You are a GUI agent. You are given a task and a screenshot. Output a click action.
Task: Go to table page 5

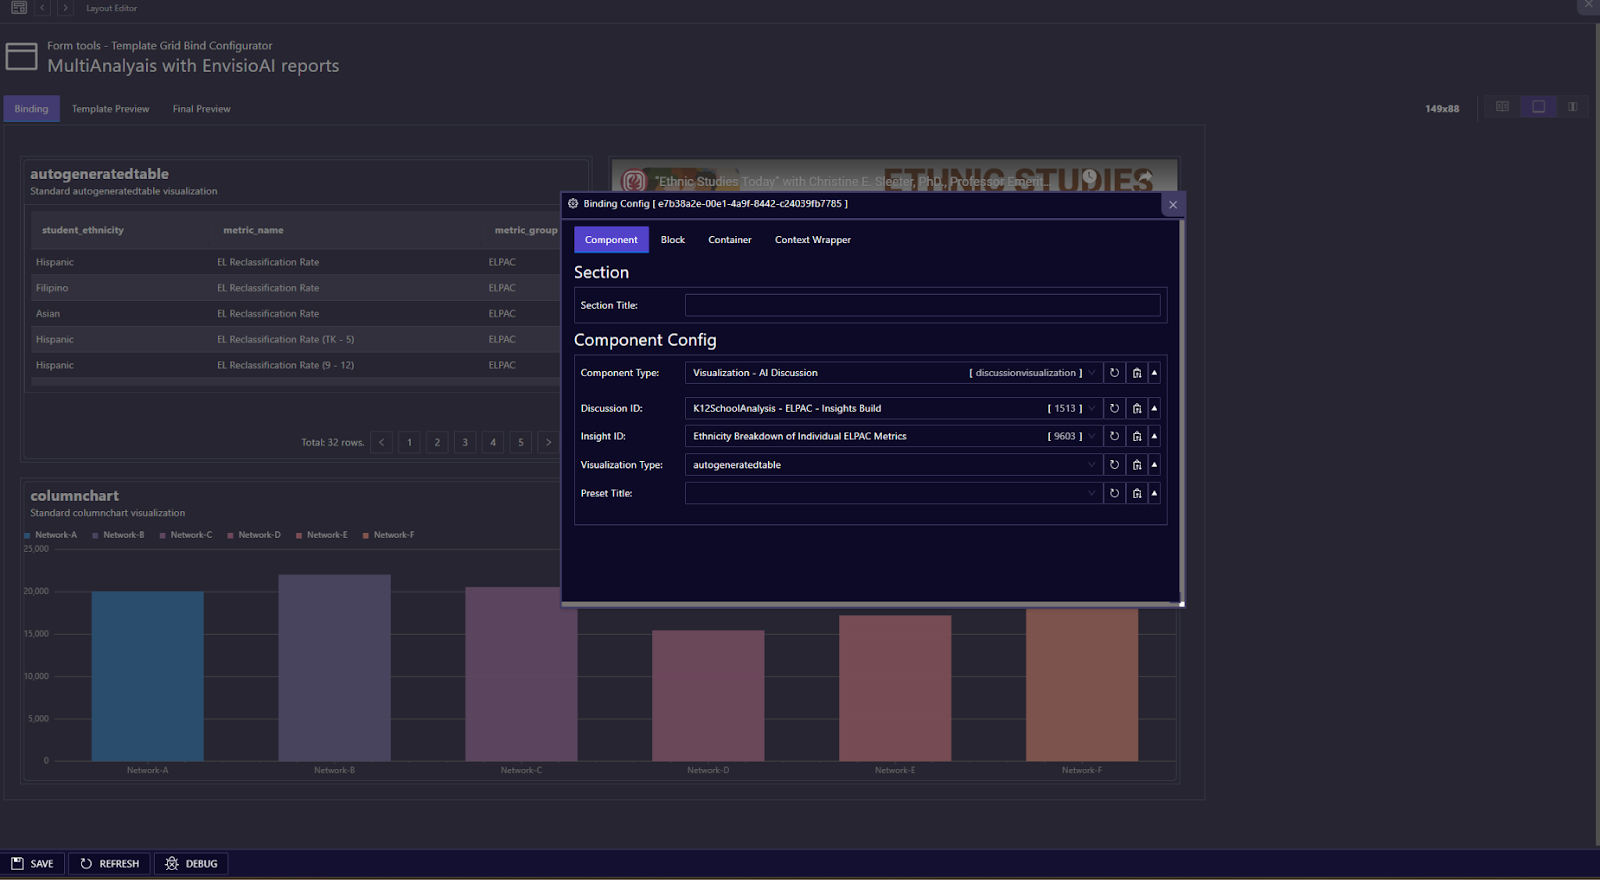pos(521,442)
